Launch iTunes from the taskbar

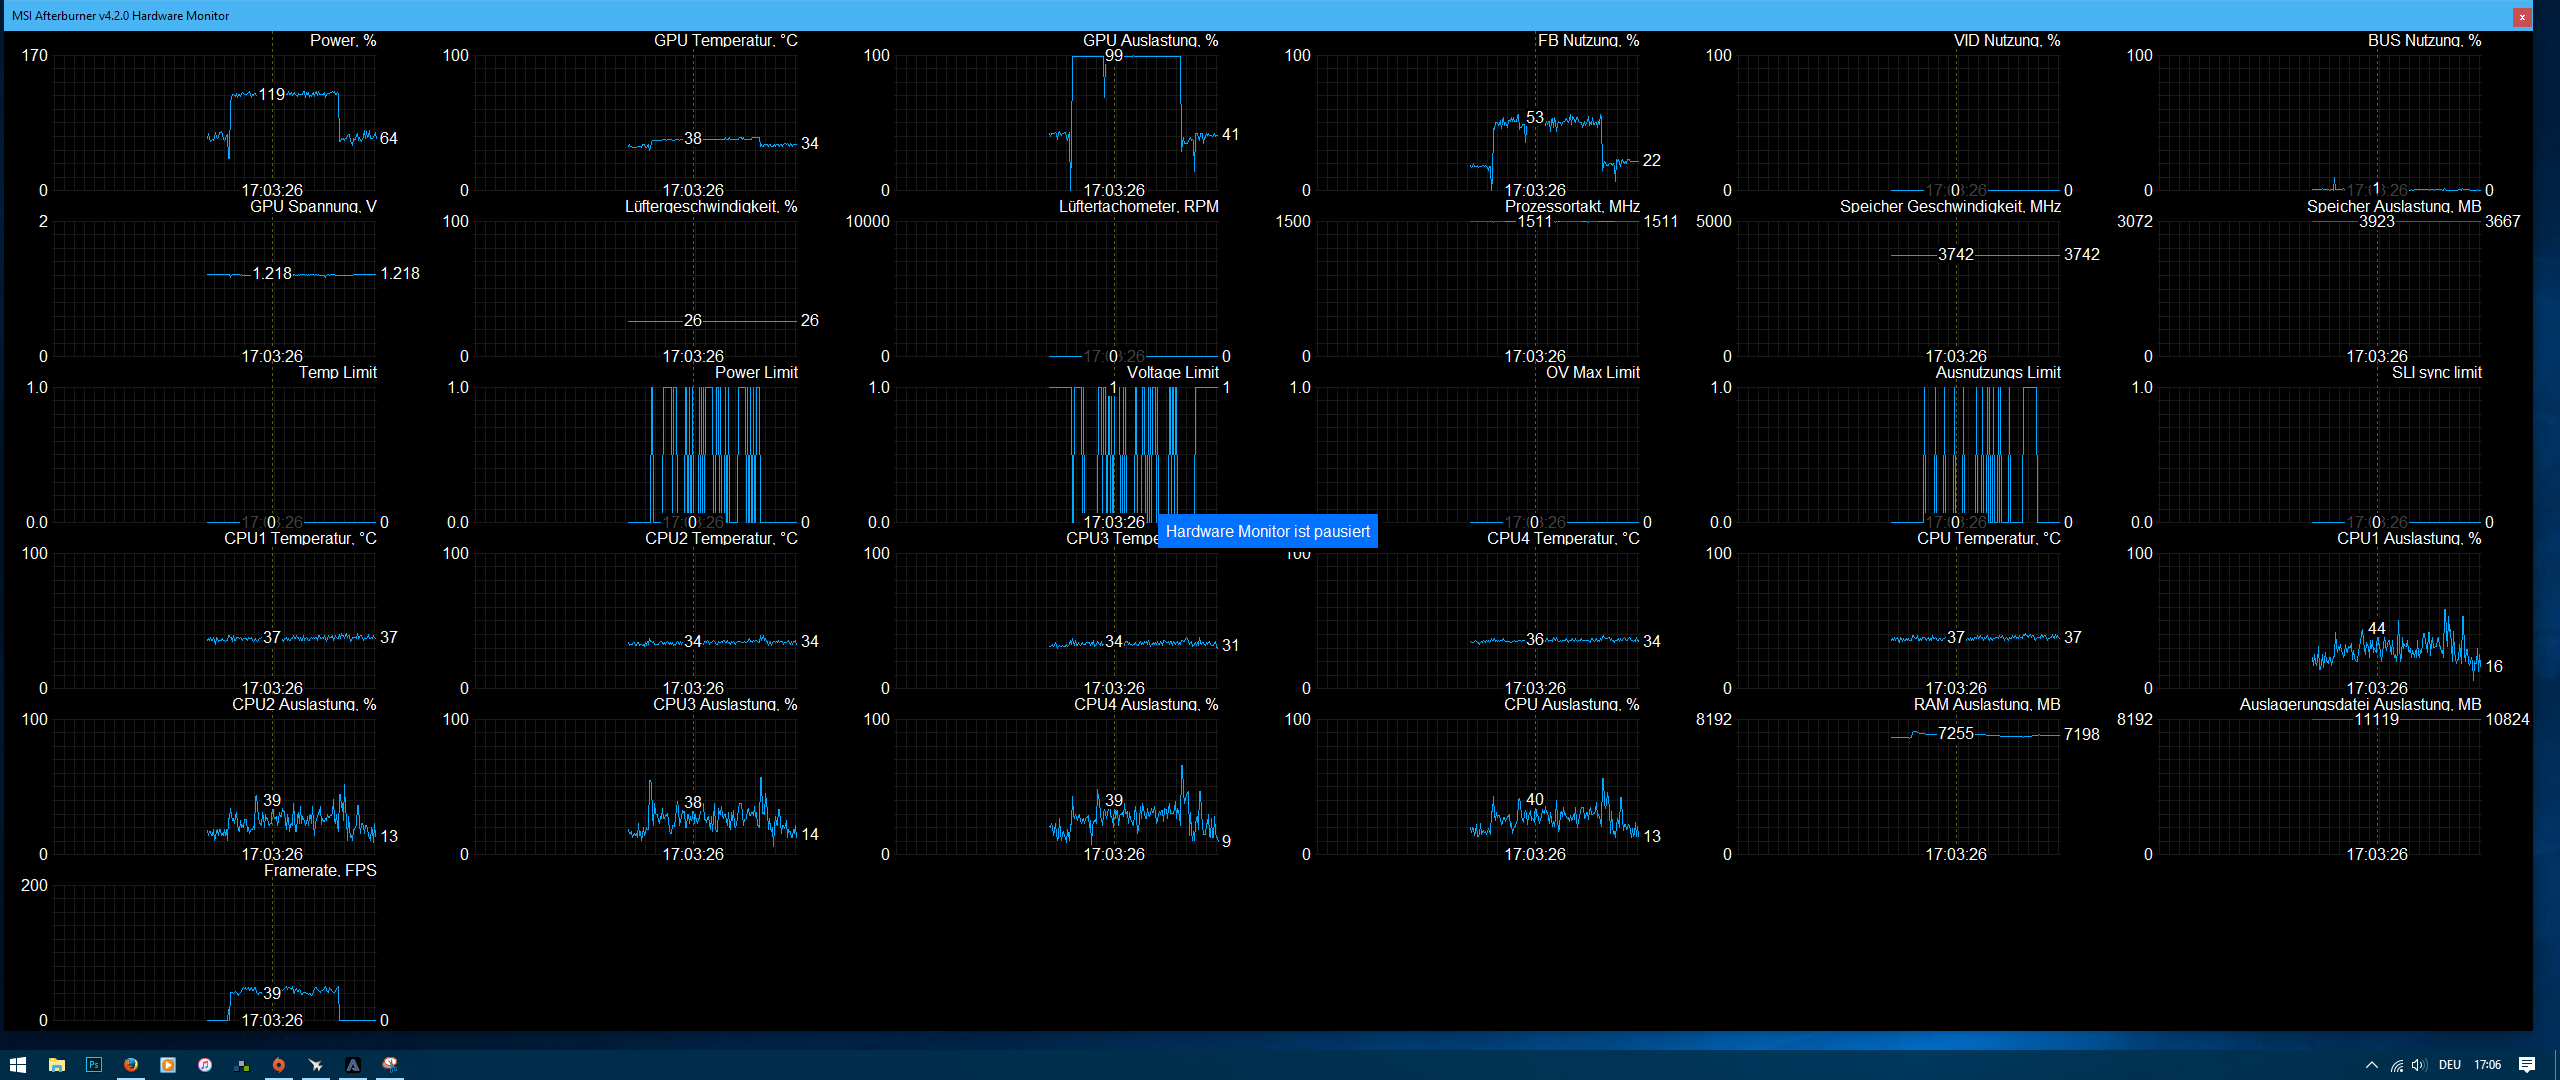click(205, 1065)
